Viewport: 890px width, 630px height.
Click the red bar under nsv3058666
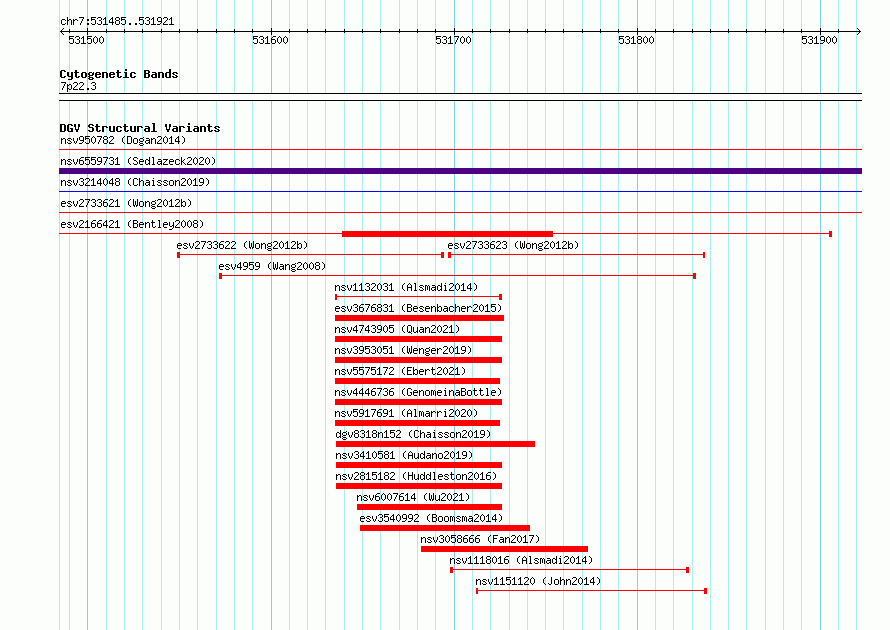pyautogui.click(x=504, y=549)
